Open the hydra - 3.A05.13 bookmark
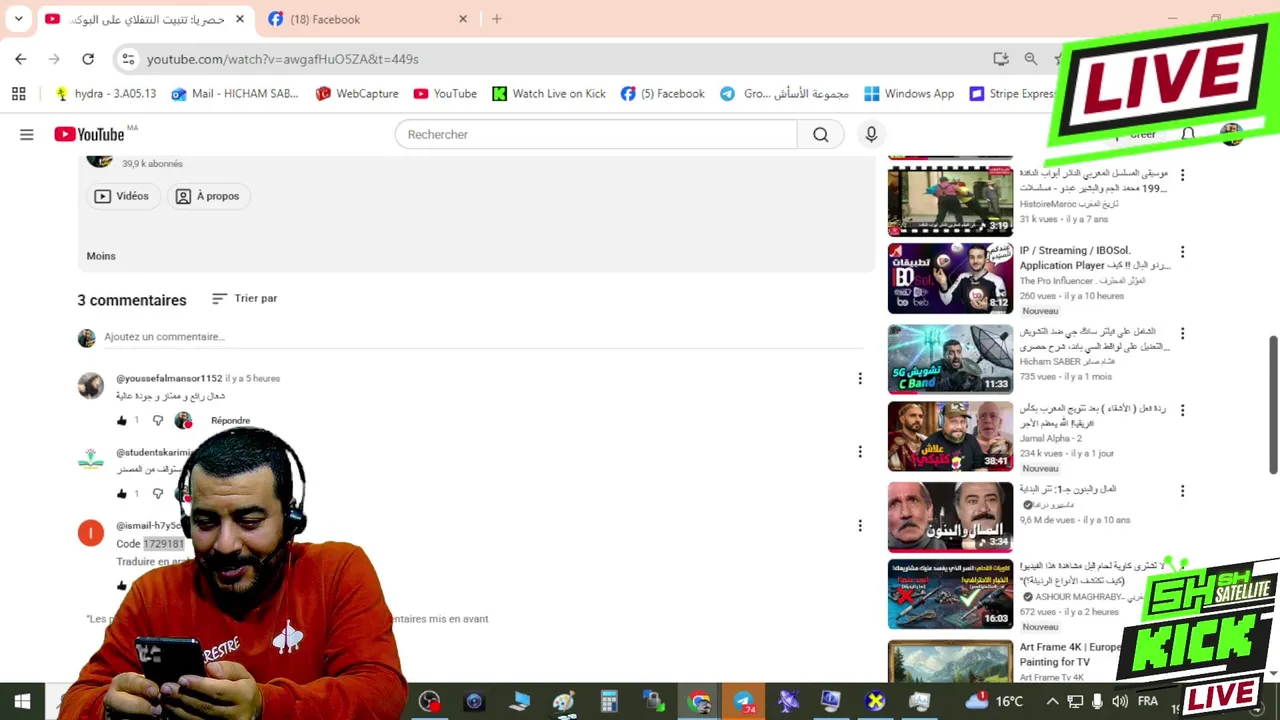Viewport: 1280px width, 720px height. click(x=106, y=93)
